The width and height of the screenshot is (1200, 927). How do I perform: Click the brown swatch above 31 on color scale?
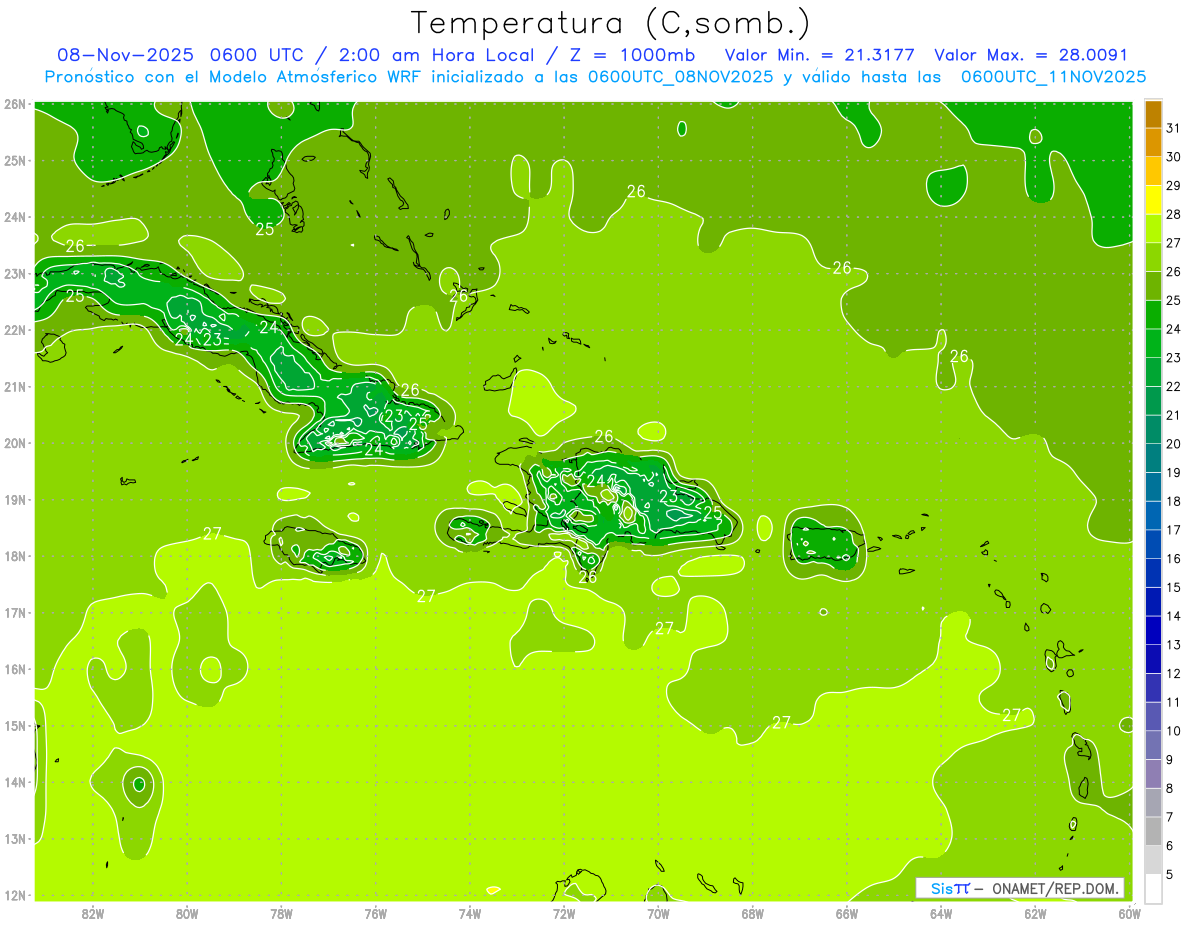1153,114
